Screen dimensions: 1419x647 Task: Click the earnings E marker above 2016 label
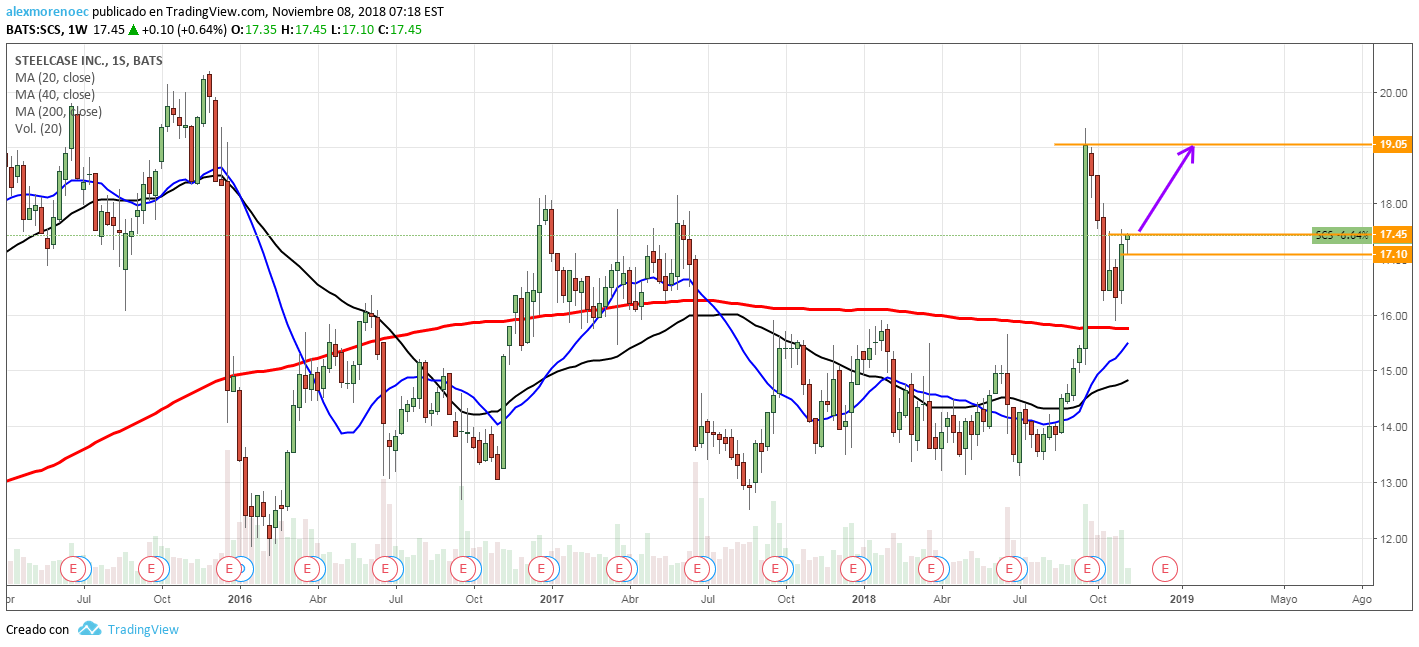[230, 569]
